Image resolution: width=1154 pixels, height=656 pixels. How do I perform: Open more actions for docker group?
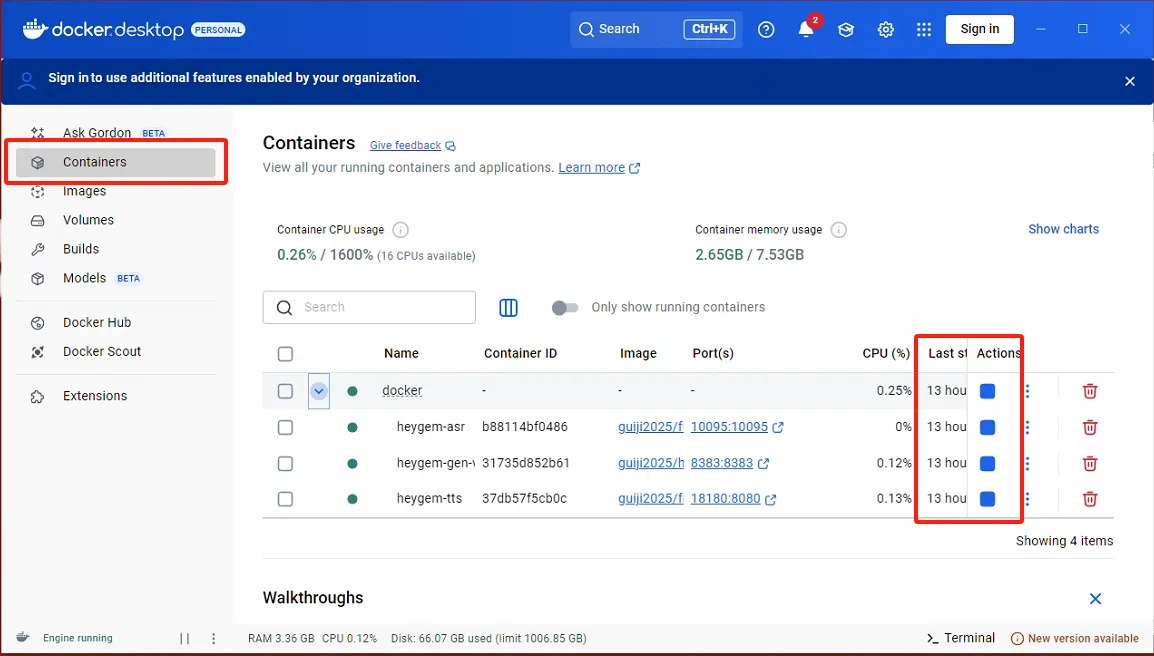click(1027, 391)
